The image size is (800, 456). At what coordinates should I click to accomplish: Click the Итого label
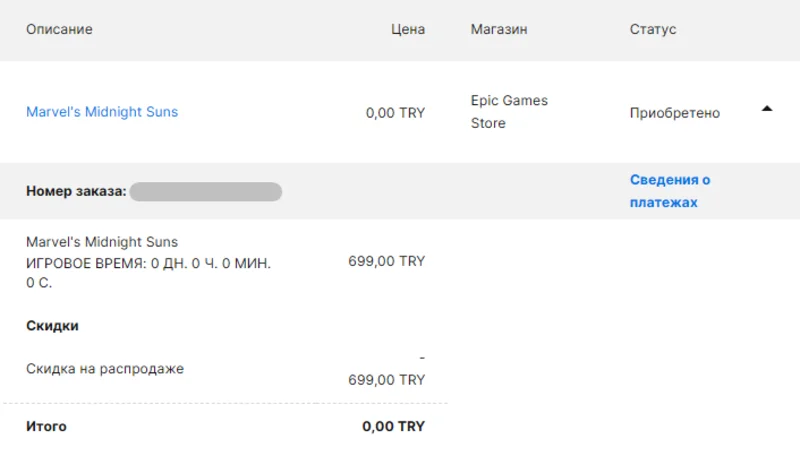coord(46,426)
